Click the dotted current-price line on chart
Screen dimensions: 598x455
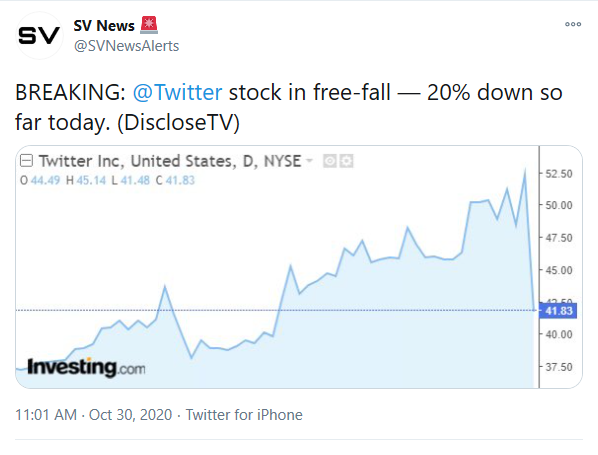pyautogui.click(x=275, y=310)
